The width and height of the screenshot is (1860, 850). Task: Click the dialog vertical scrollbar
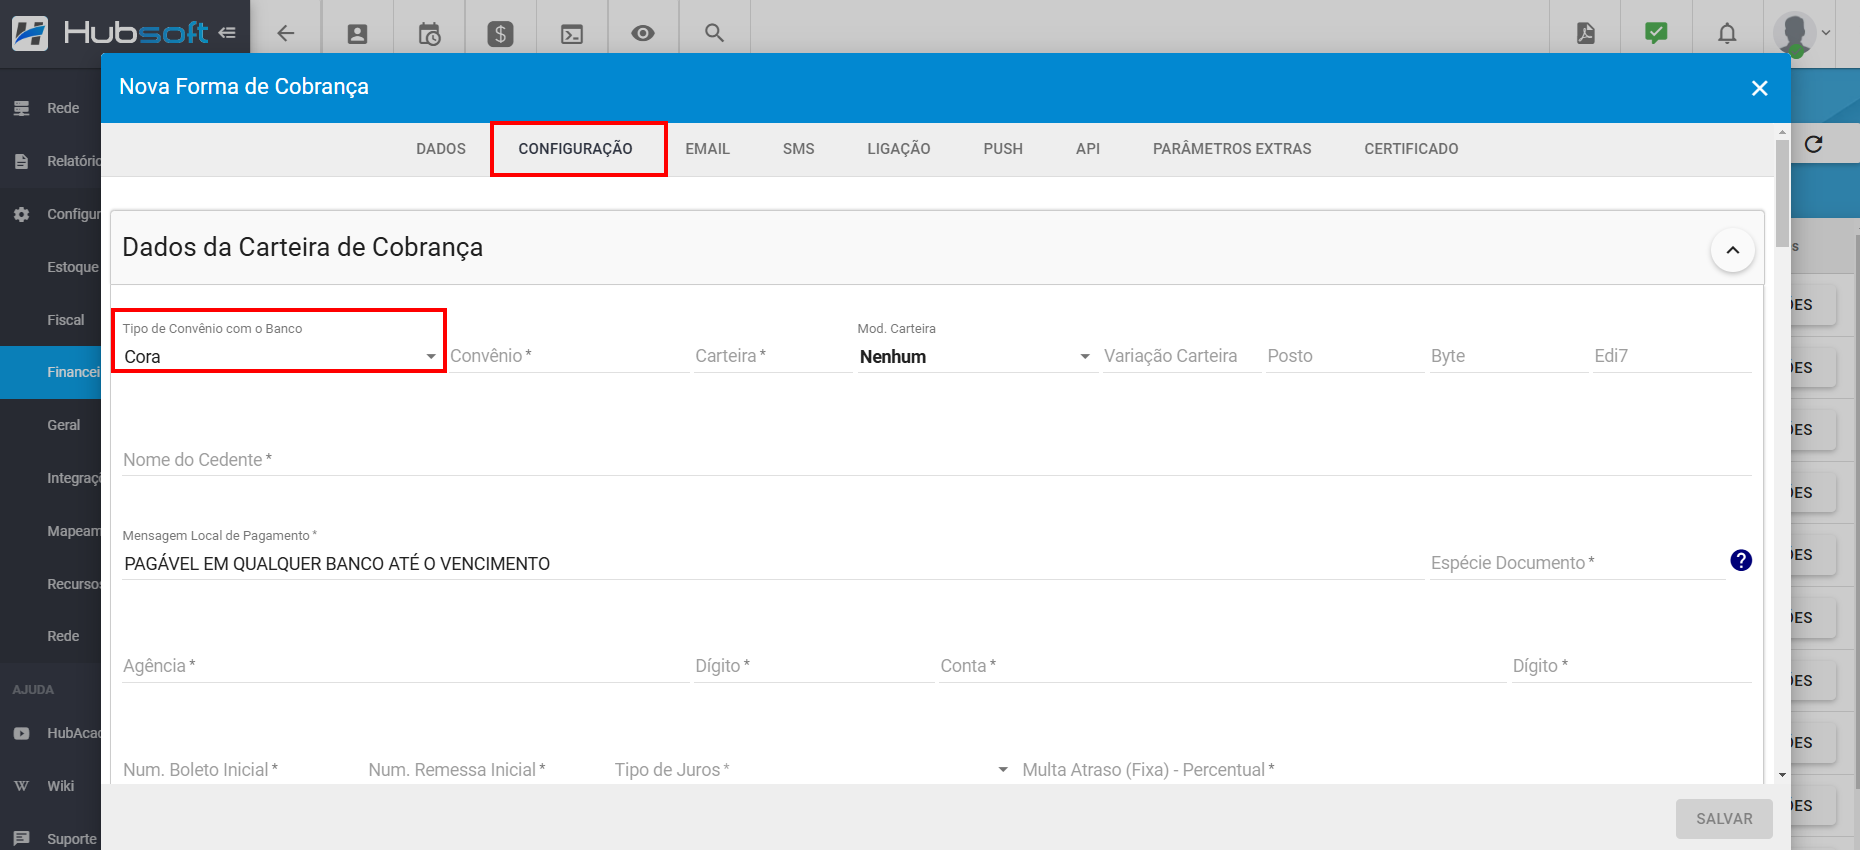(x=1782, y=193)
